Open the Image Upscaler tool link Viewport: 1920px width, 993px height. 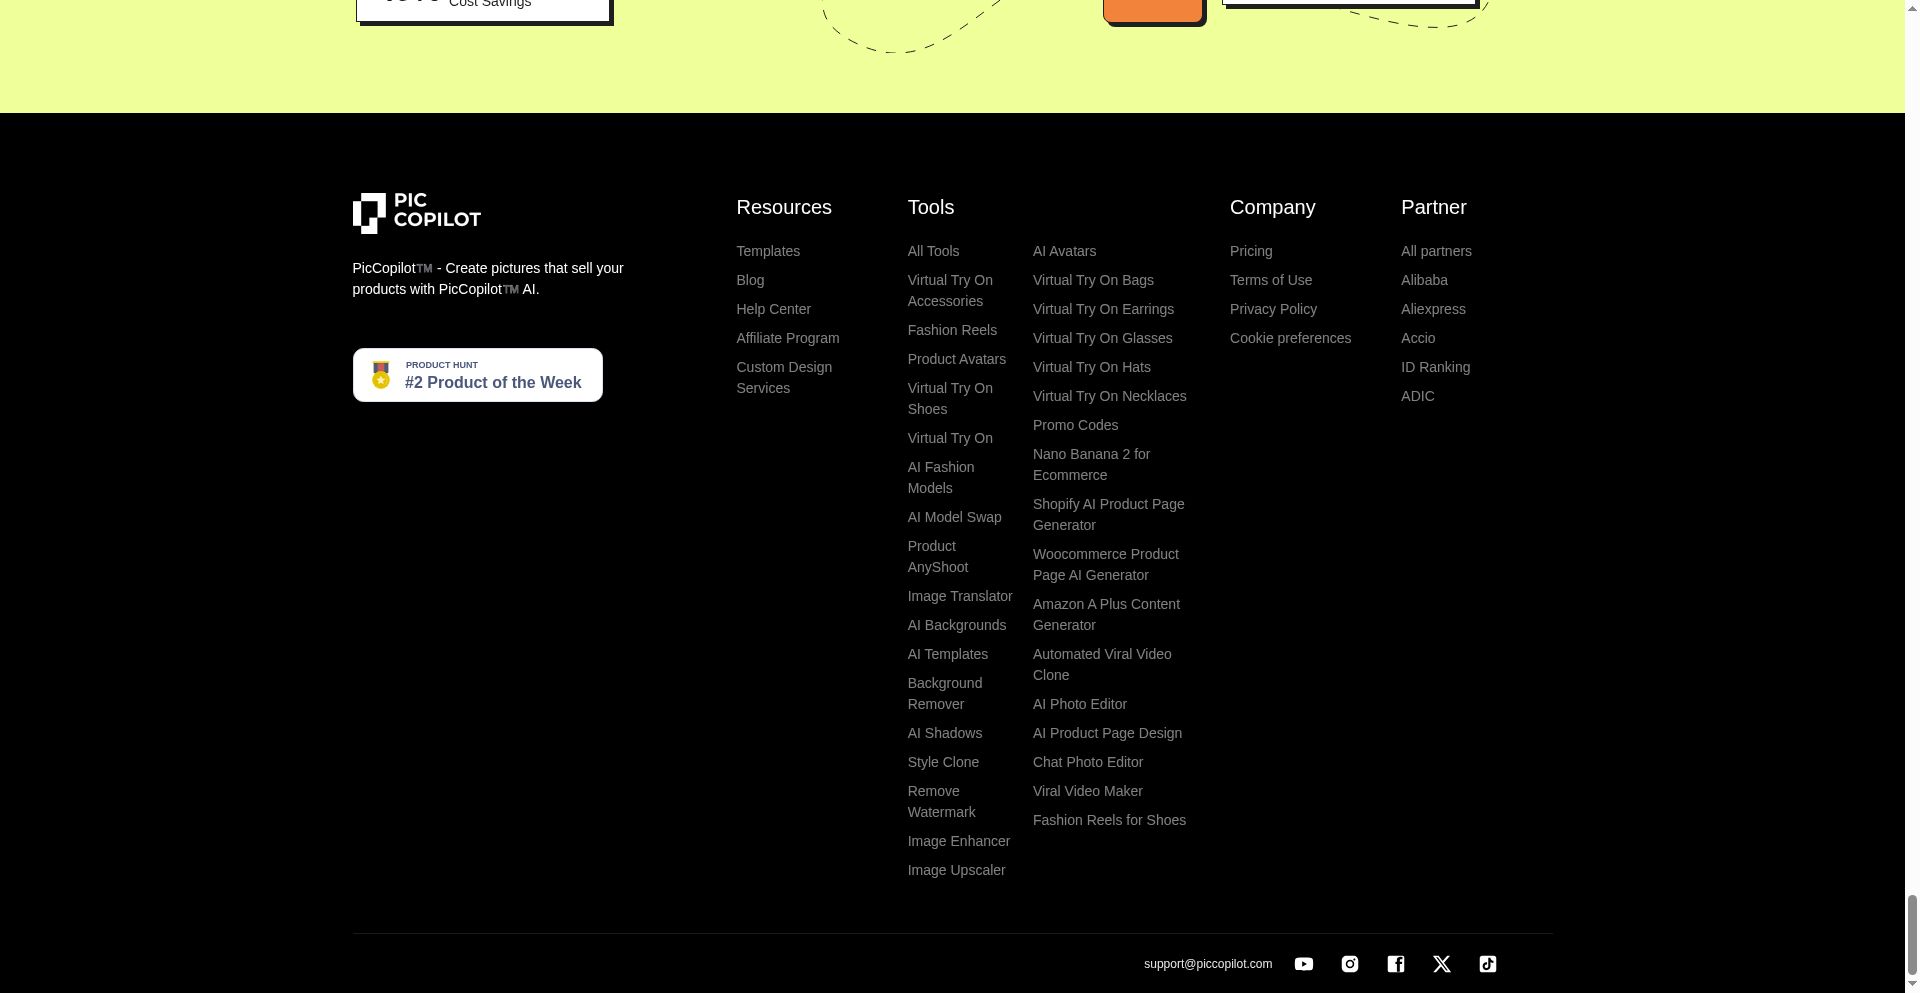pos(956,870)
